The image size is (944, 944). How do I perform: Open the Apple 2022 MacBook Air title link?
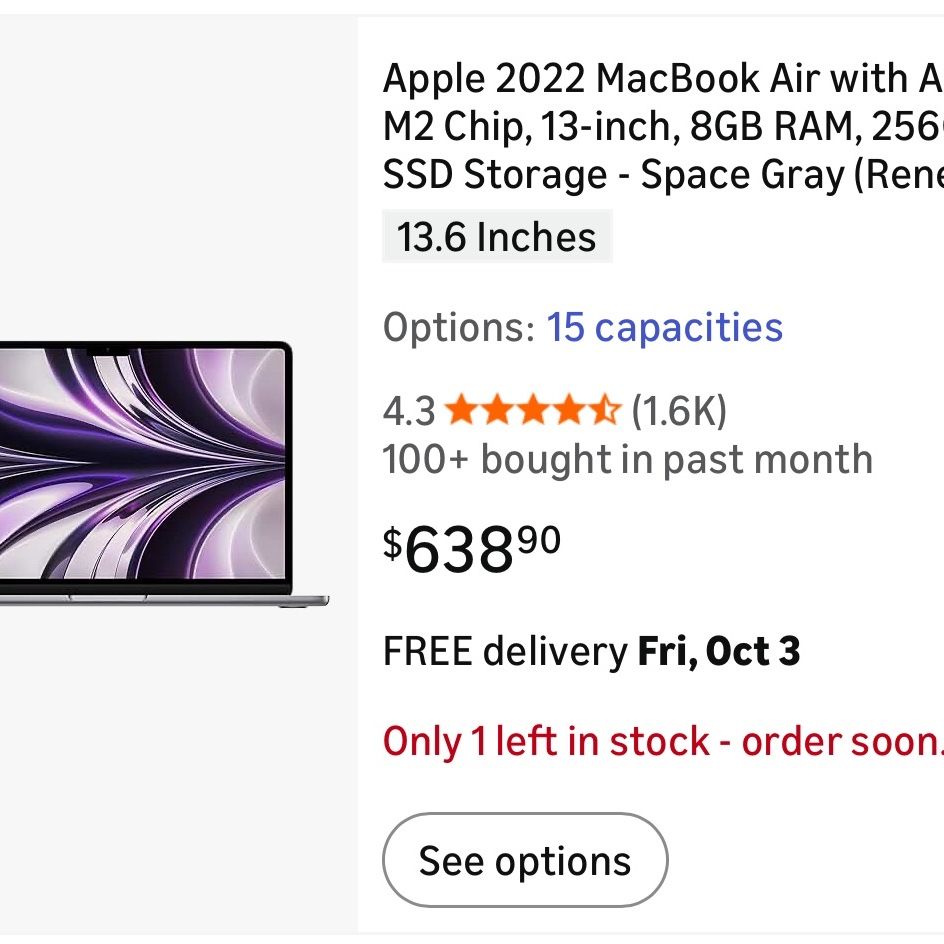663,126
